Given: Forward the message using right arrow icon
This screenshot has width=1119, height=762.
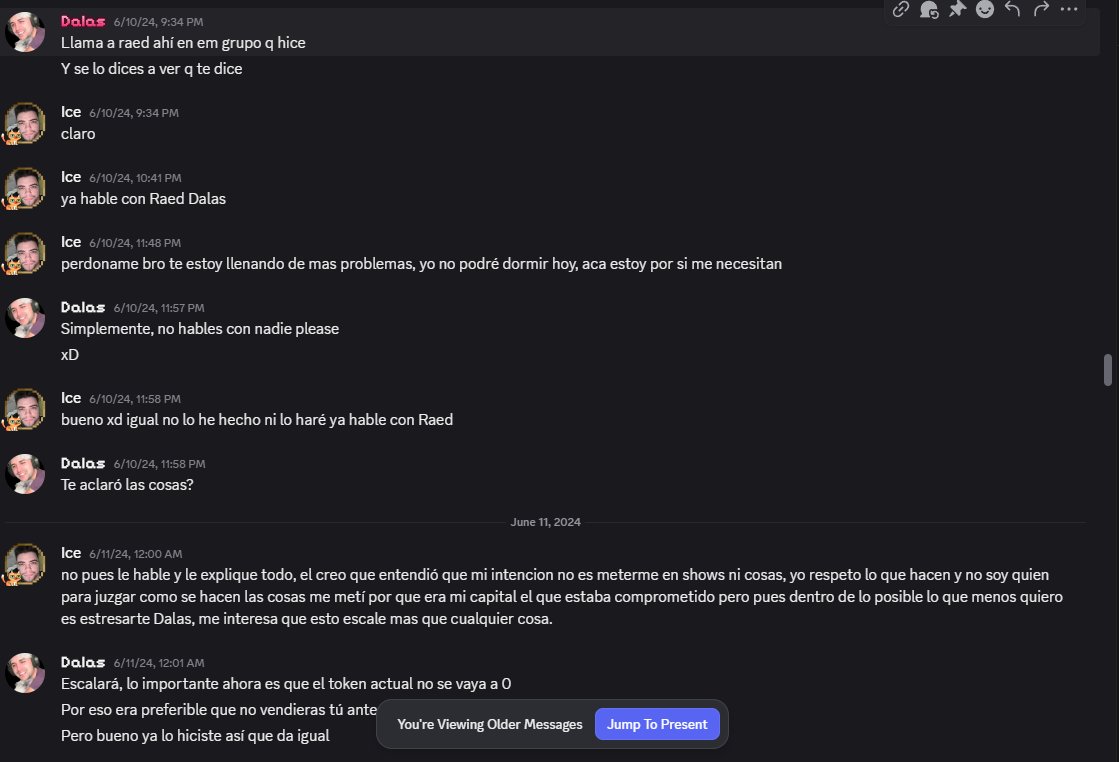Looking at the screenshot, I should (1041, 9).
